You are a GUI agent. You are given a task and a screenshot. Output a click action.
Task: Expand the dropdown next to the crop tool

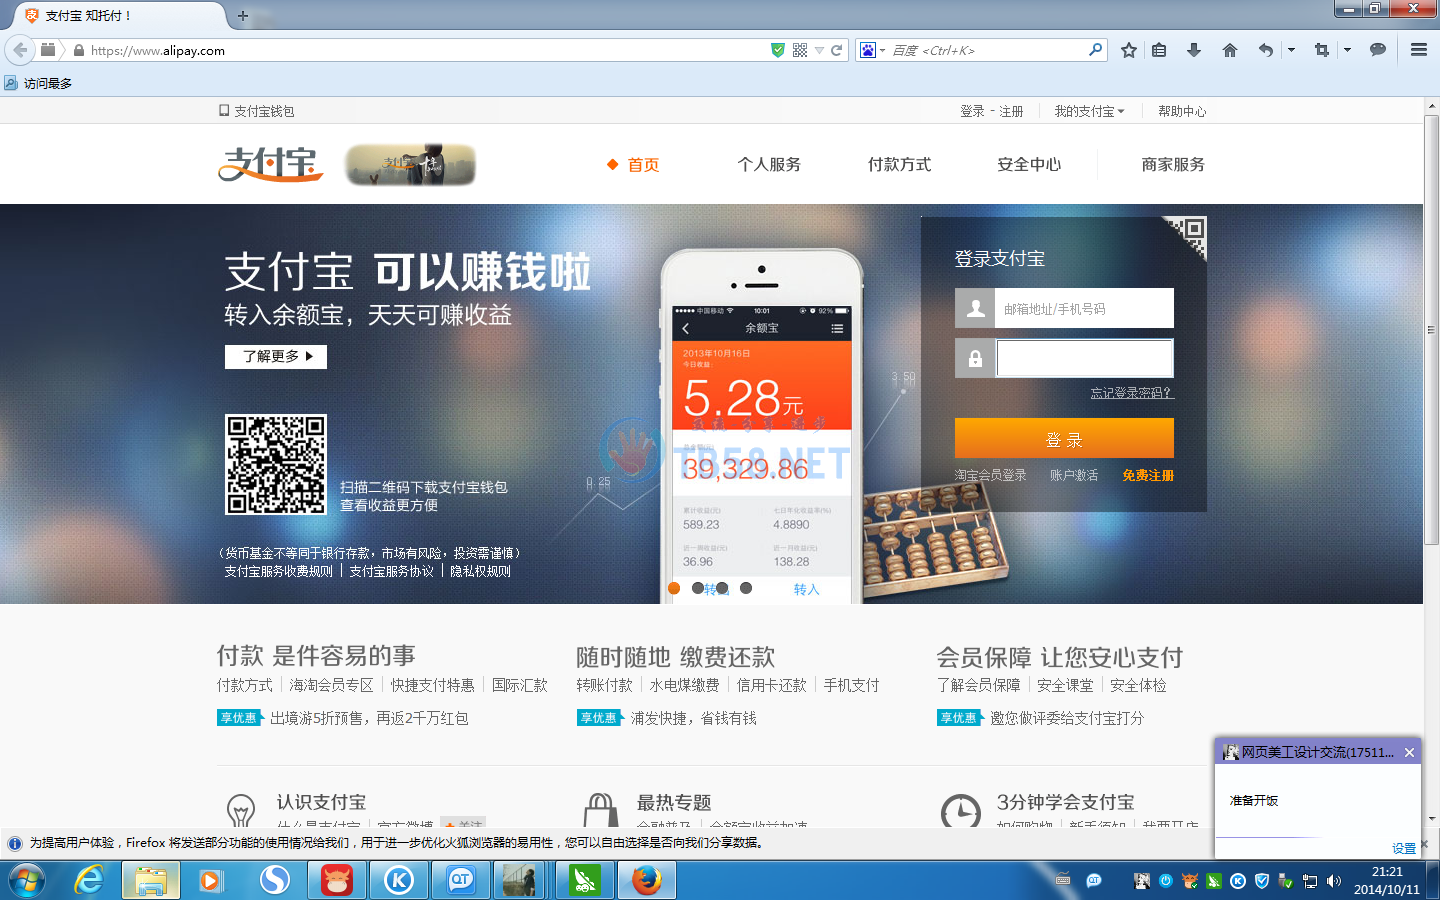coord(1347,50)
